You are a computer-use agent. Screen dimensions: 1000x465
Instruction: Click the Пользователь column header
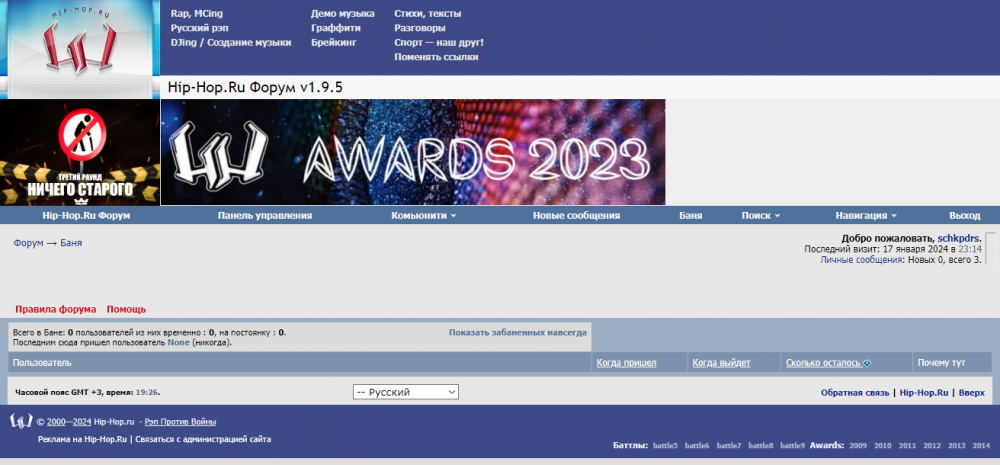click(x=42, y=363)
